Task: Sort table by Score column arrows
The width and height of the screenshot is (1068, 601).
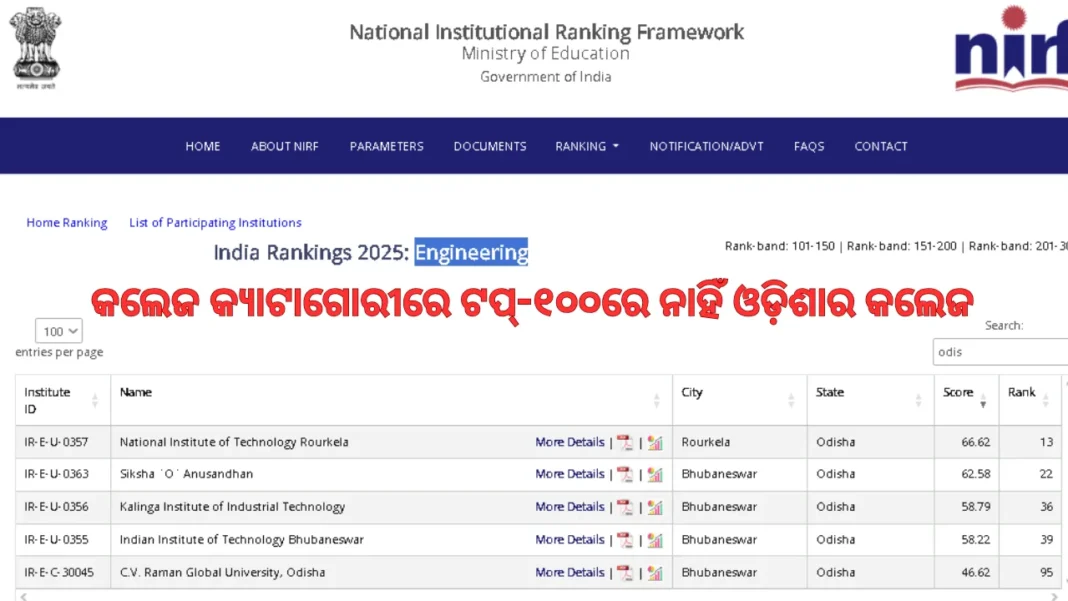Action: pyautogui.click(x=983, y=401)
